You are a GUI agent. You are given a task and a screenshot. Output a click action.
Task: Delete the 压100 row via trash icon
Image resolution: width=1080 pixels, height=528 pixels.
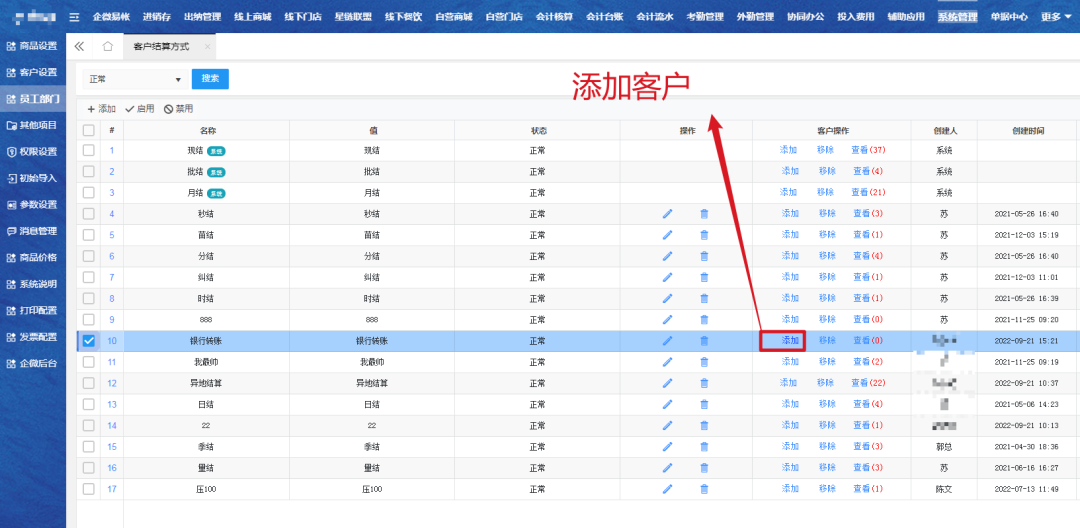(x=704, y=489)
